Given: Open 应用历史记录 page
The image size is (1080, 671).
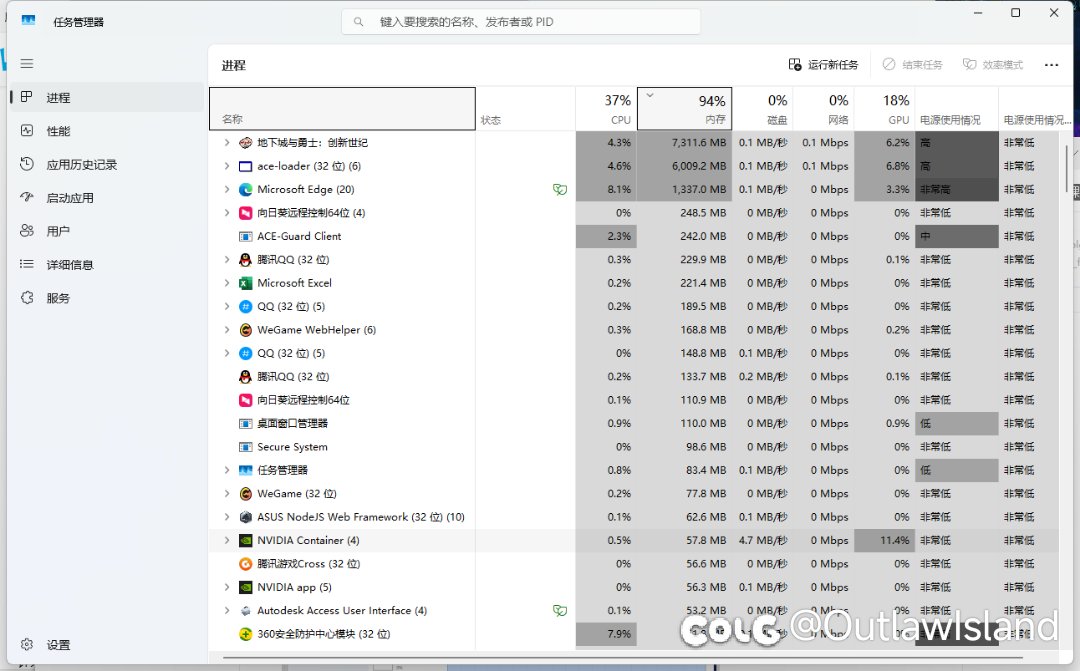Looking at the screenshot, I should 107,165.
